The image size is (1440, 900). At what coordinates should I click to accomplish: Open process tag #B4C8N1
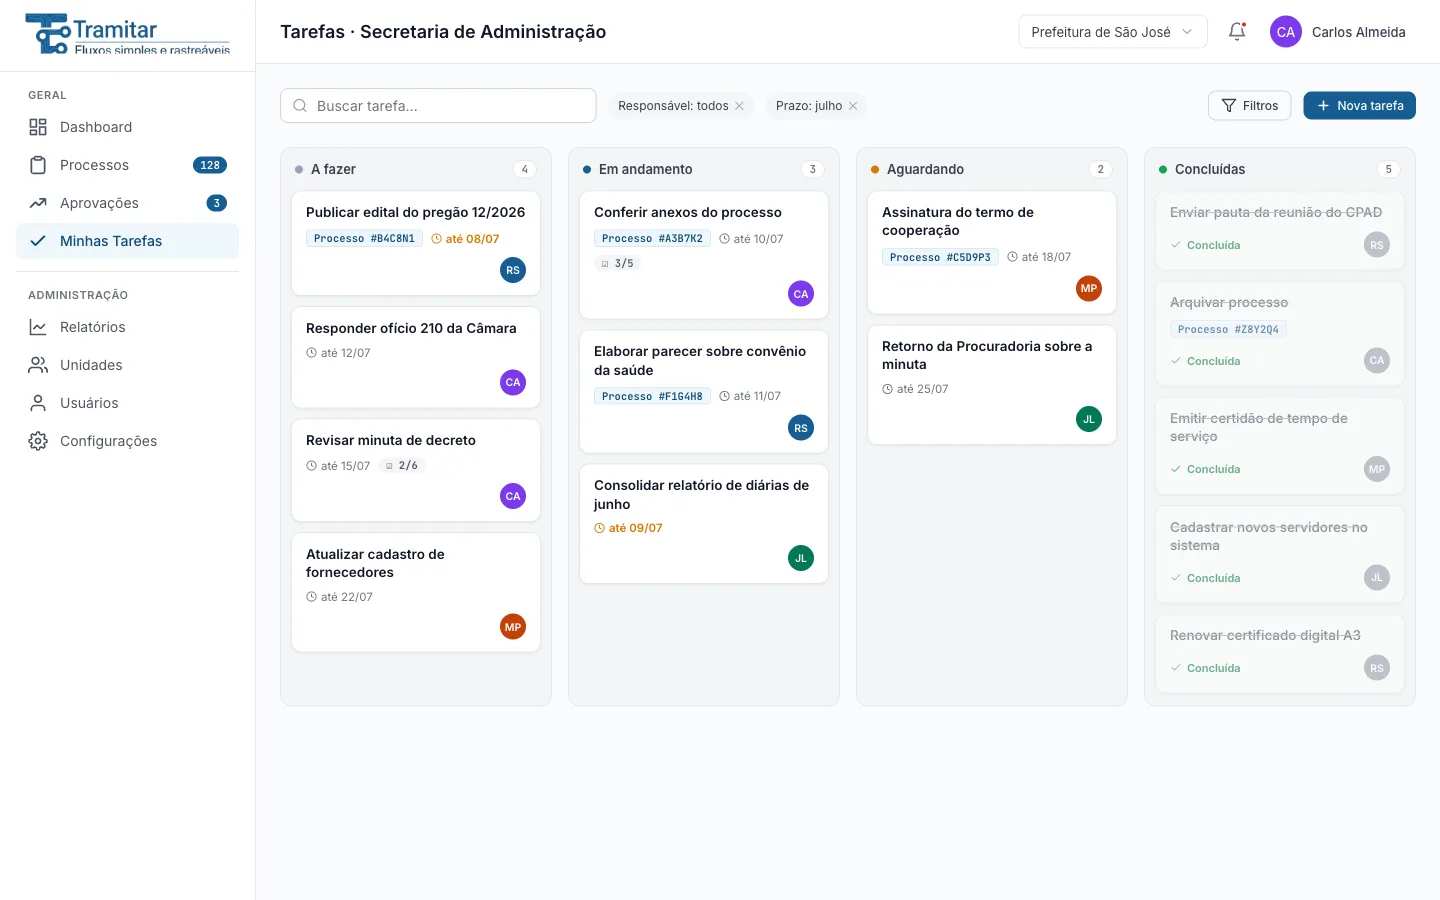point(364,239)
